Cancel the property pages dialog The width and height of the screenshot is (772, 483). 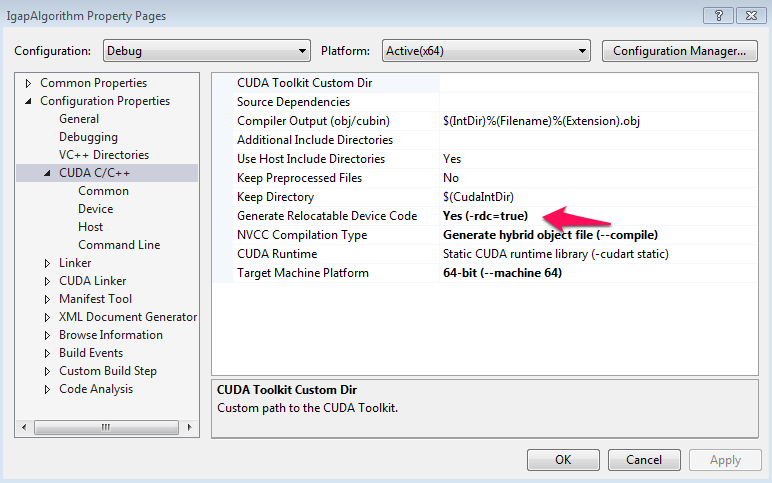(x=644, y=460)
